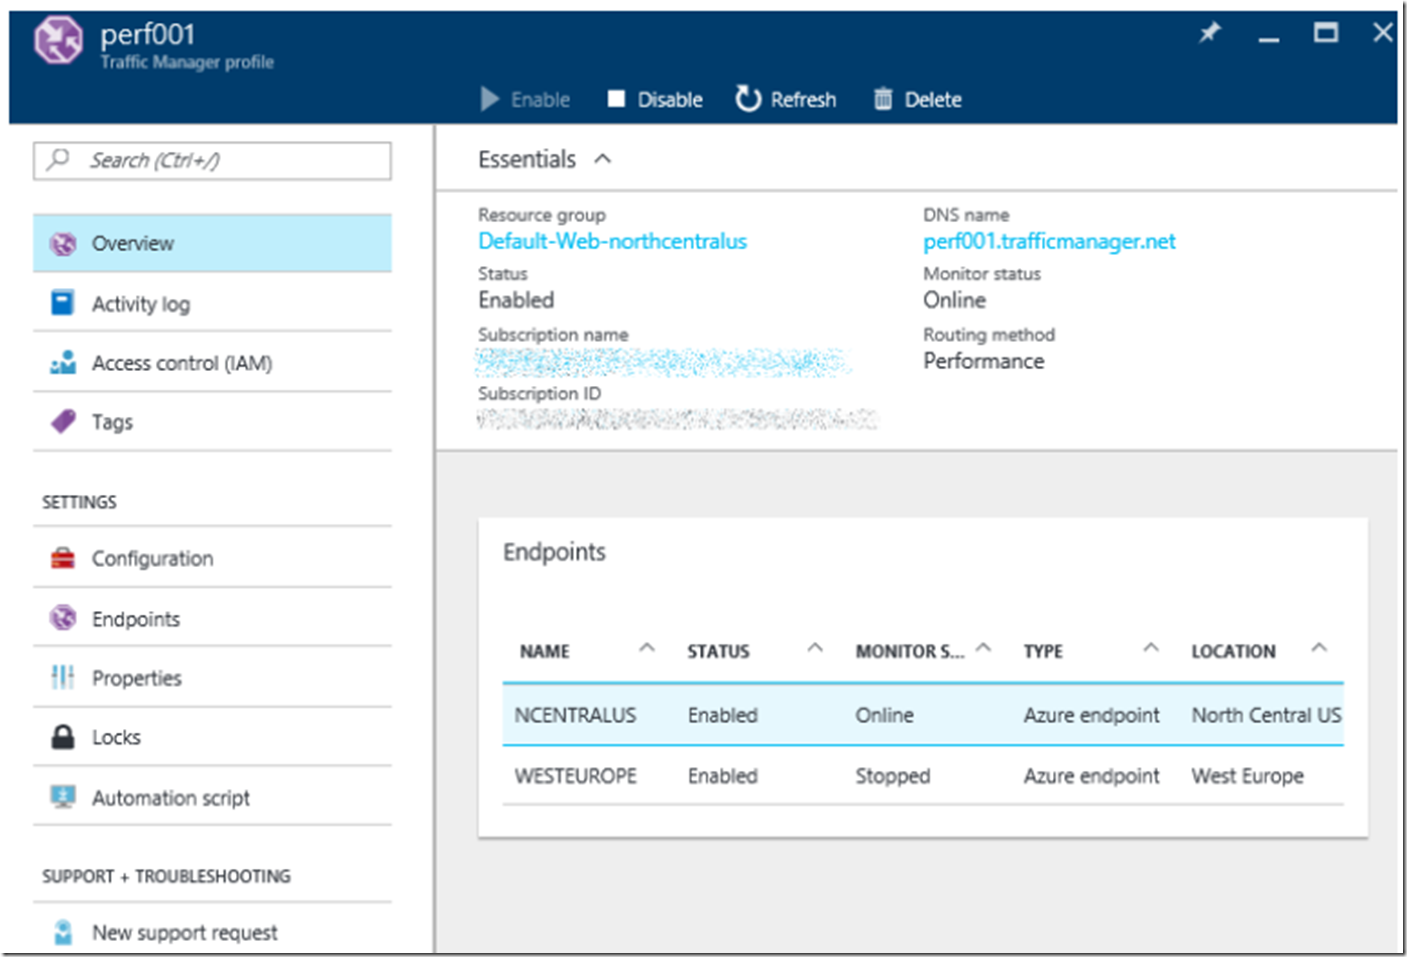This screenshot has height=957, width=1407.
Task: Click the Automation script monitor icon
Action: point(63,797)
